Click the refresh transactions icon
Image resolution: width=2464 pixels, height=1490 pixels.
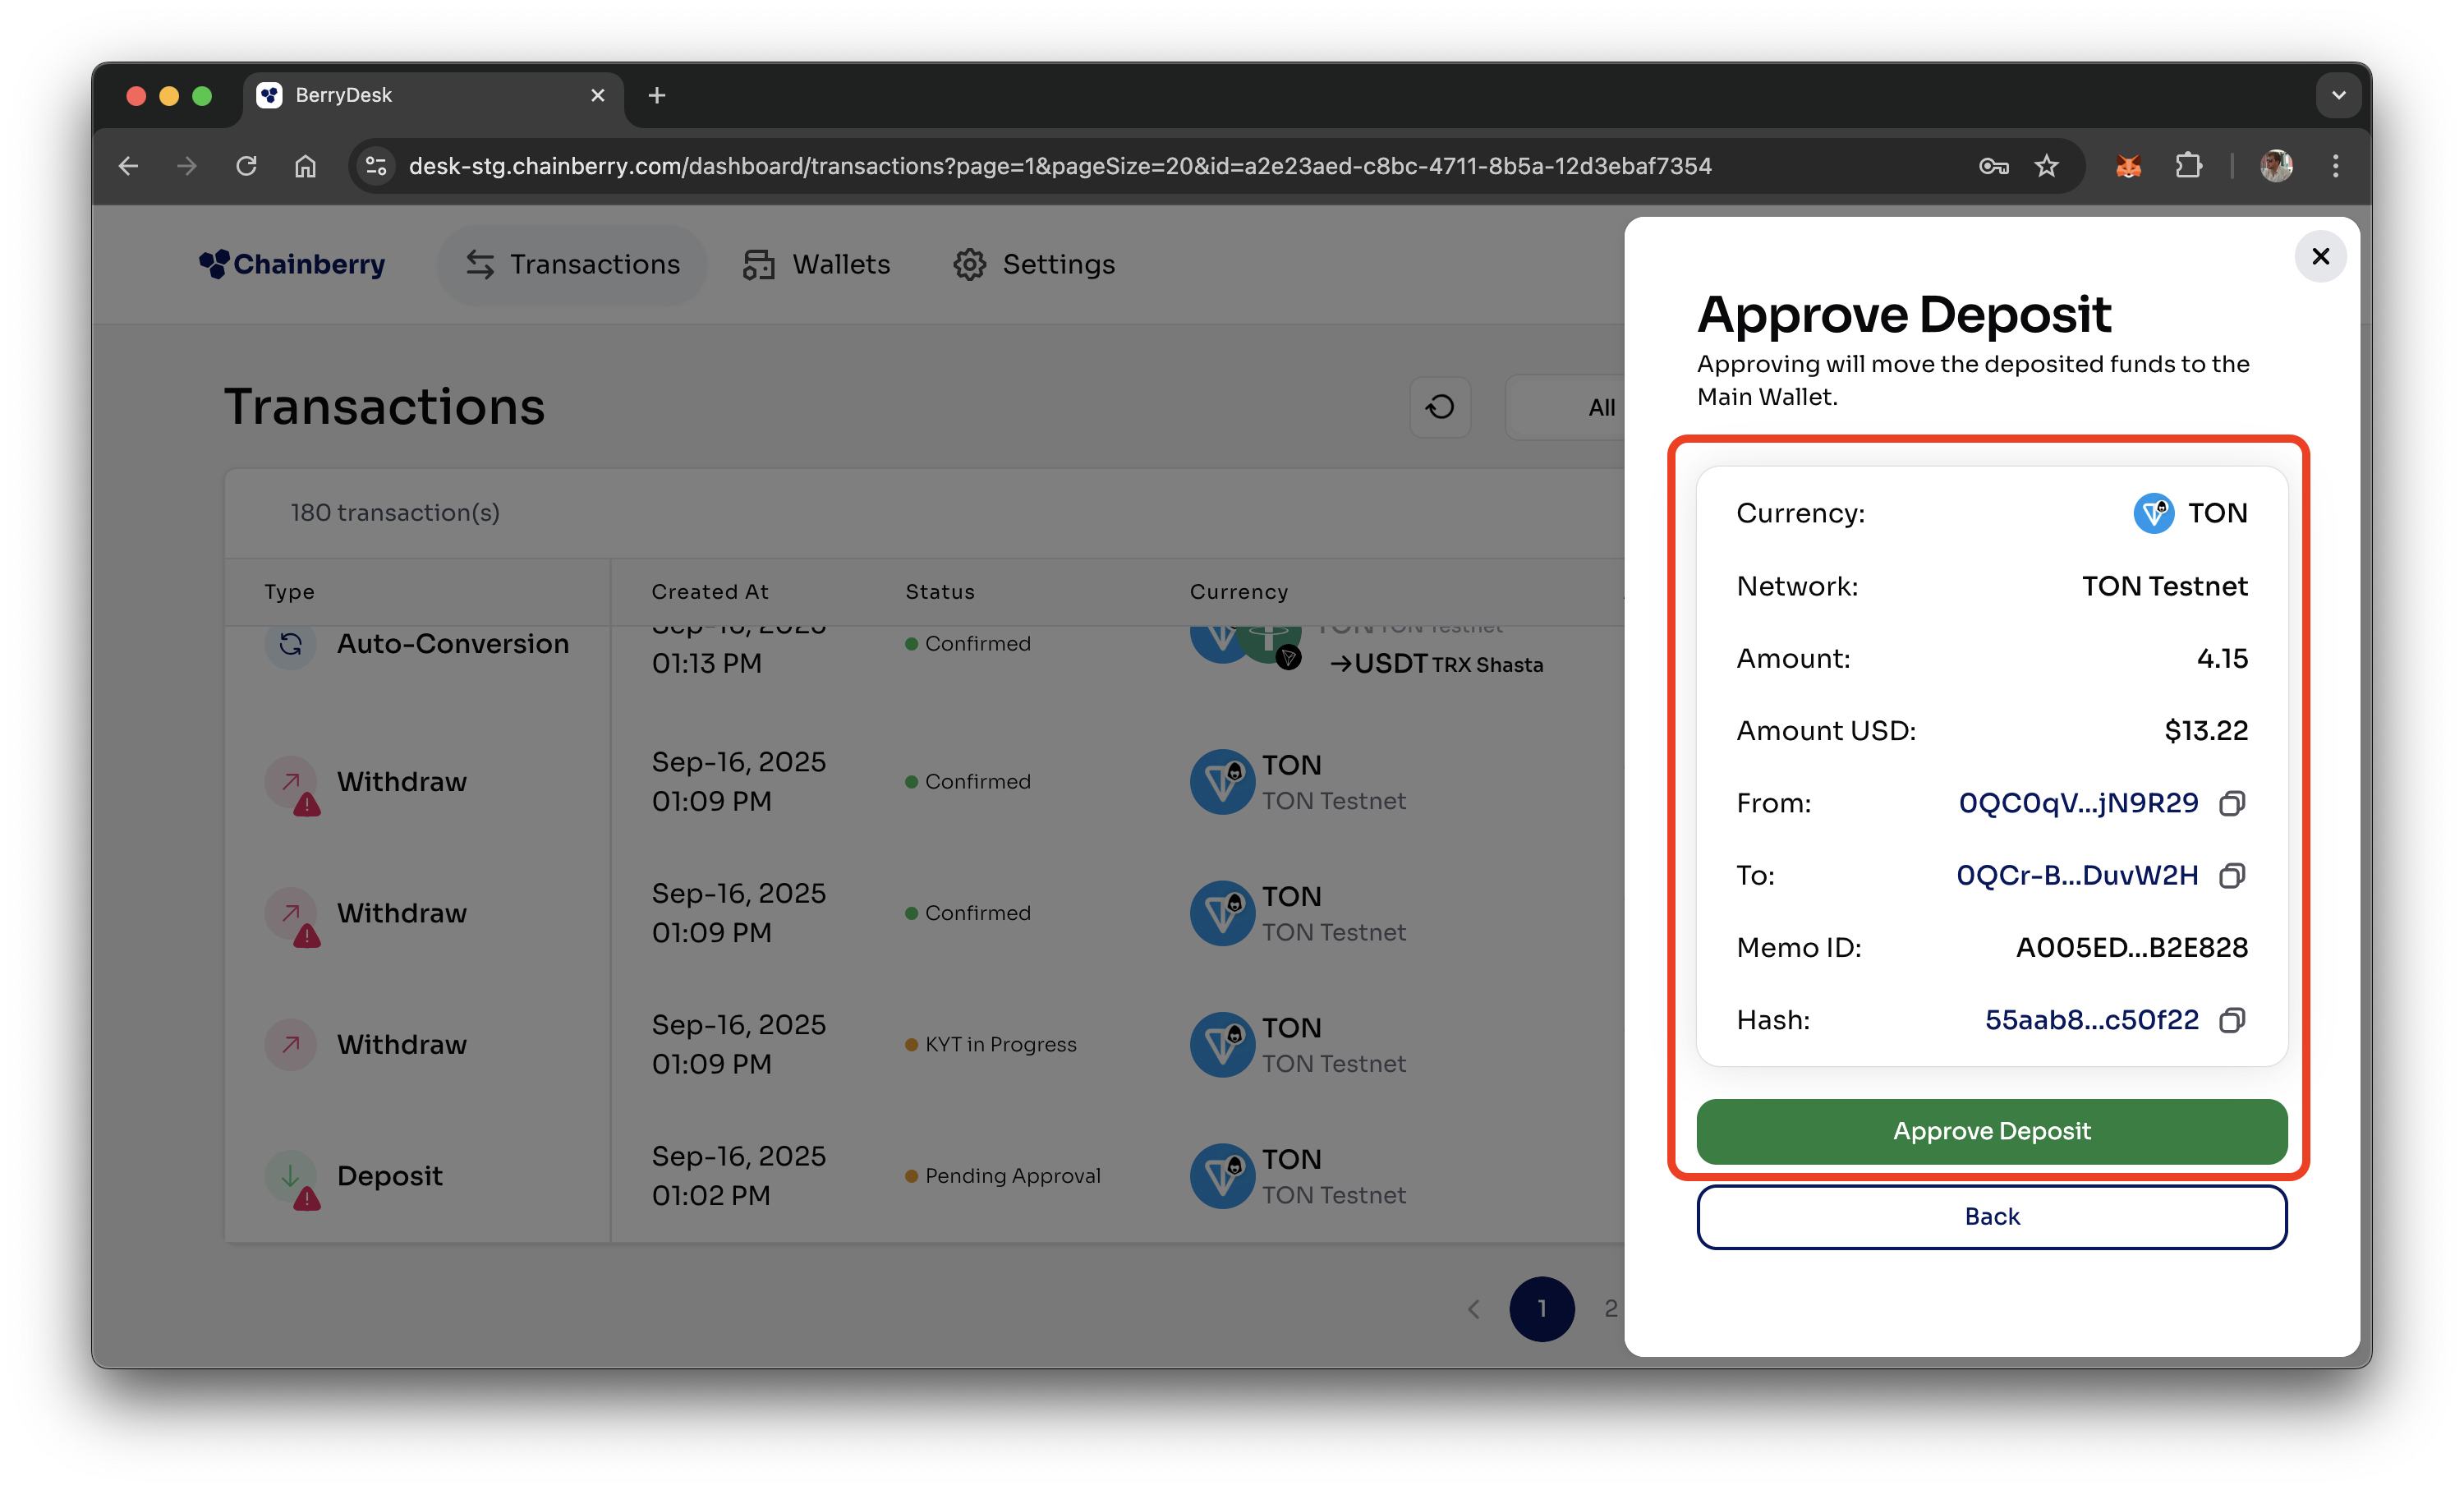coord(1440,407)
